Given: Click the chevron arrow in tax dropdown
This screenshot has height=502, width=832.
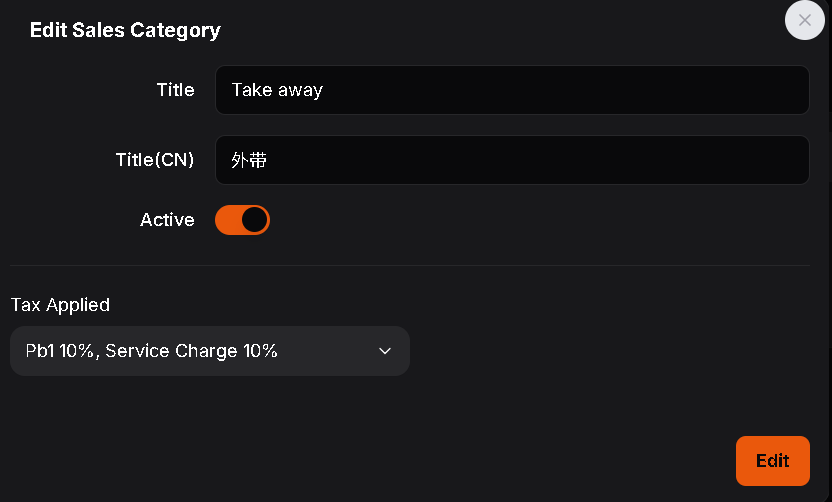Looking at the screenshot, I should [385, 351].
